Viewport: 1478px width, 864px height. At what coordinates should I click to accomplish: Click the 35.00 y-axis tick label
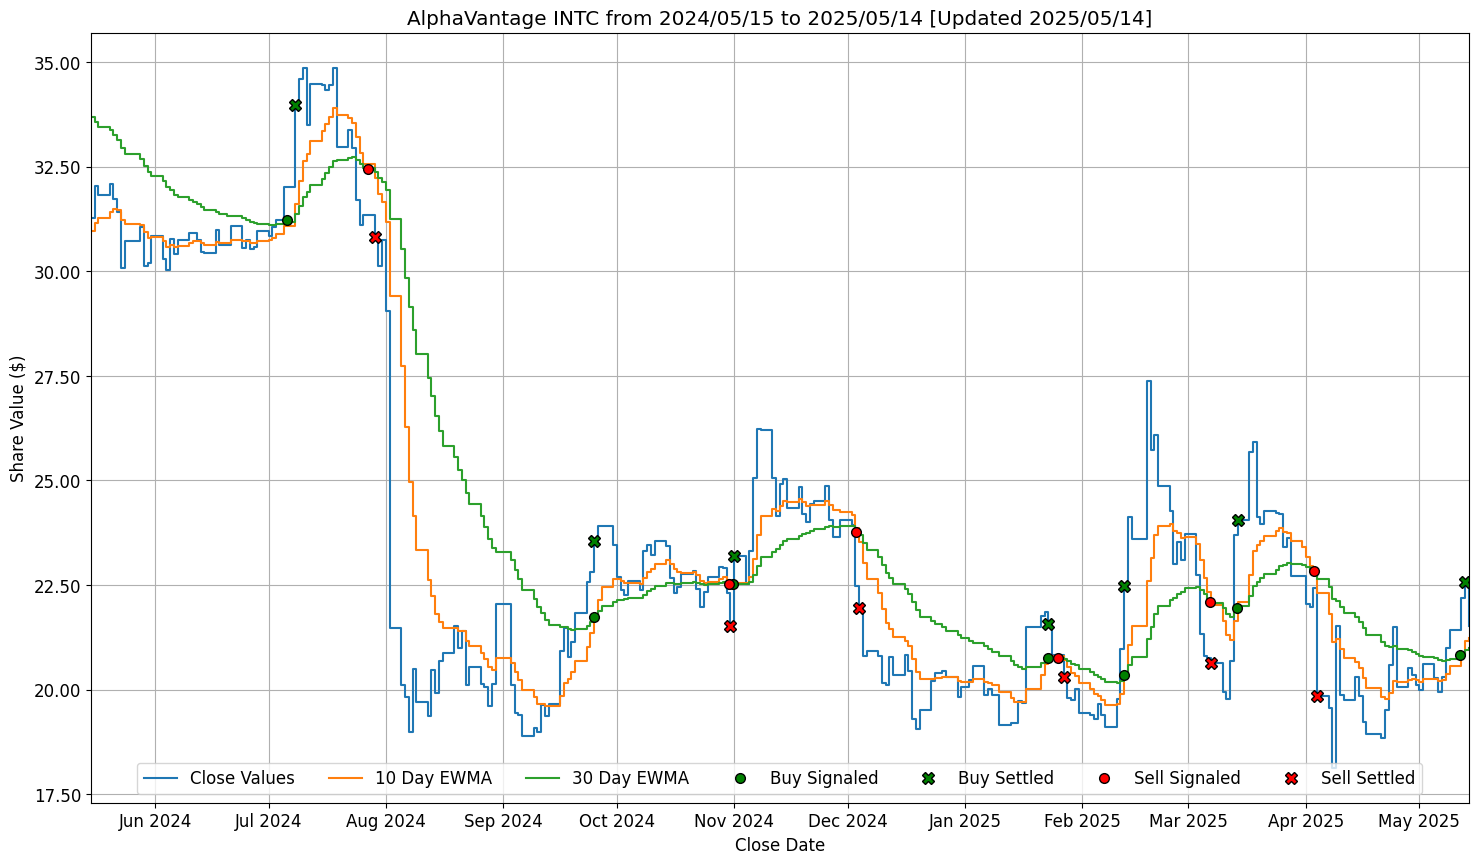[x=60, y=63]
